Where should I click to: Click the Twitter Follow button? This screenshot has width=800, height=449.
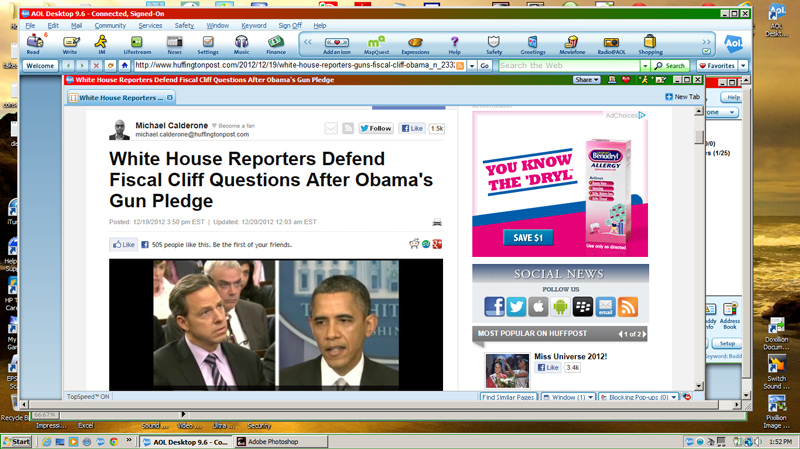click(x=376, y=129)
